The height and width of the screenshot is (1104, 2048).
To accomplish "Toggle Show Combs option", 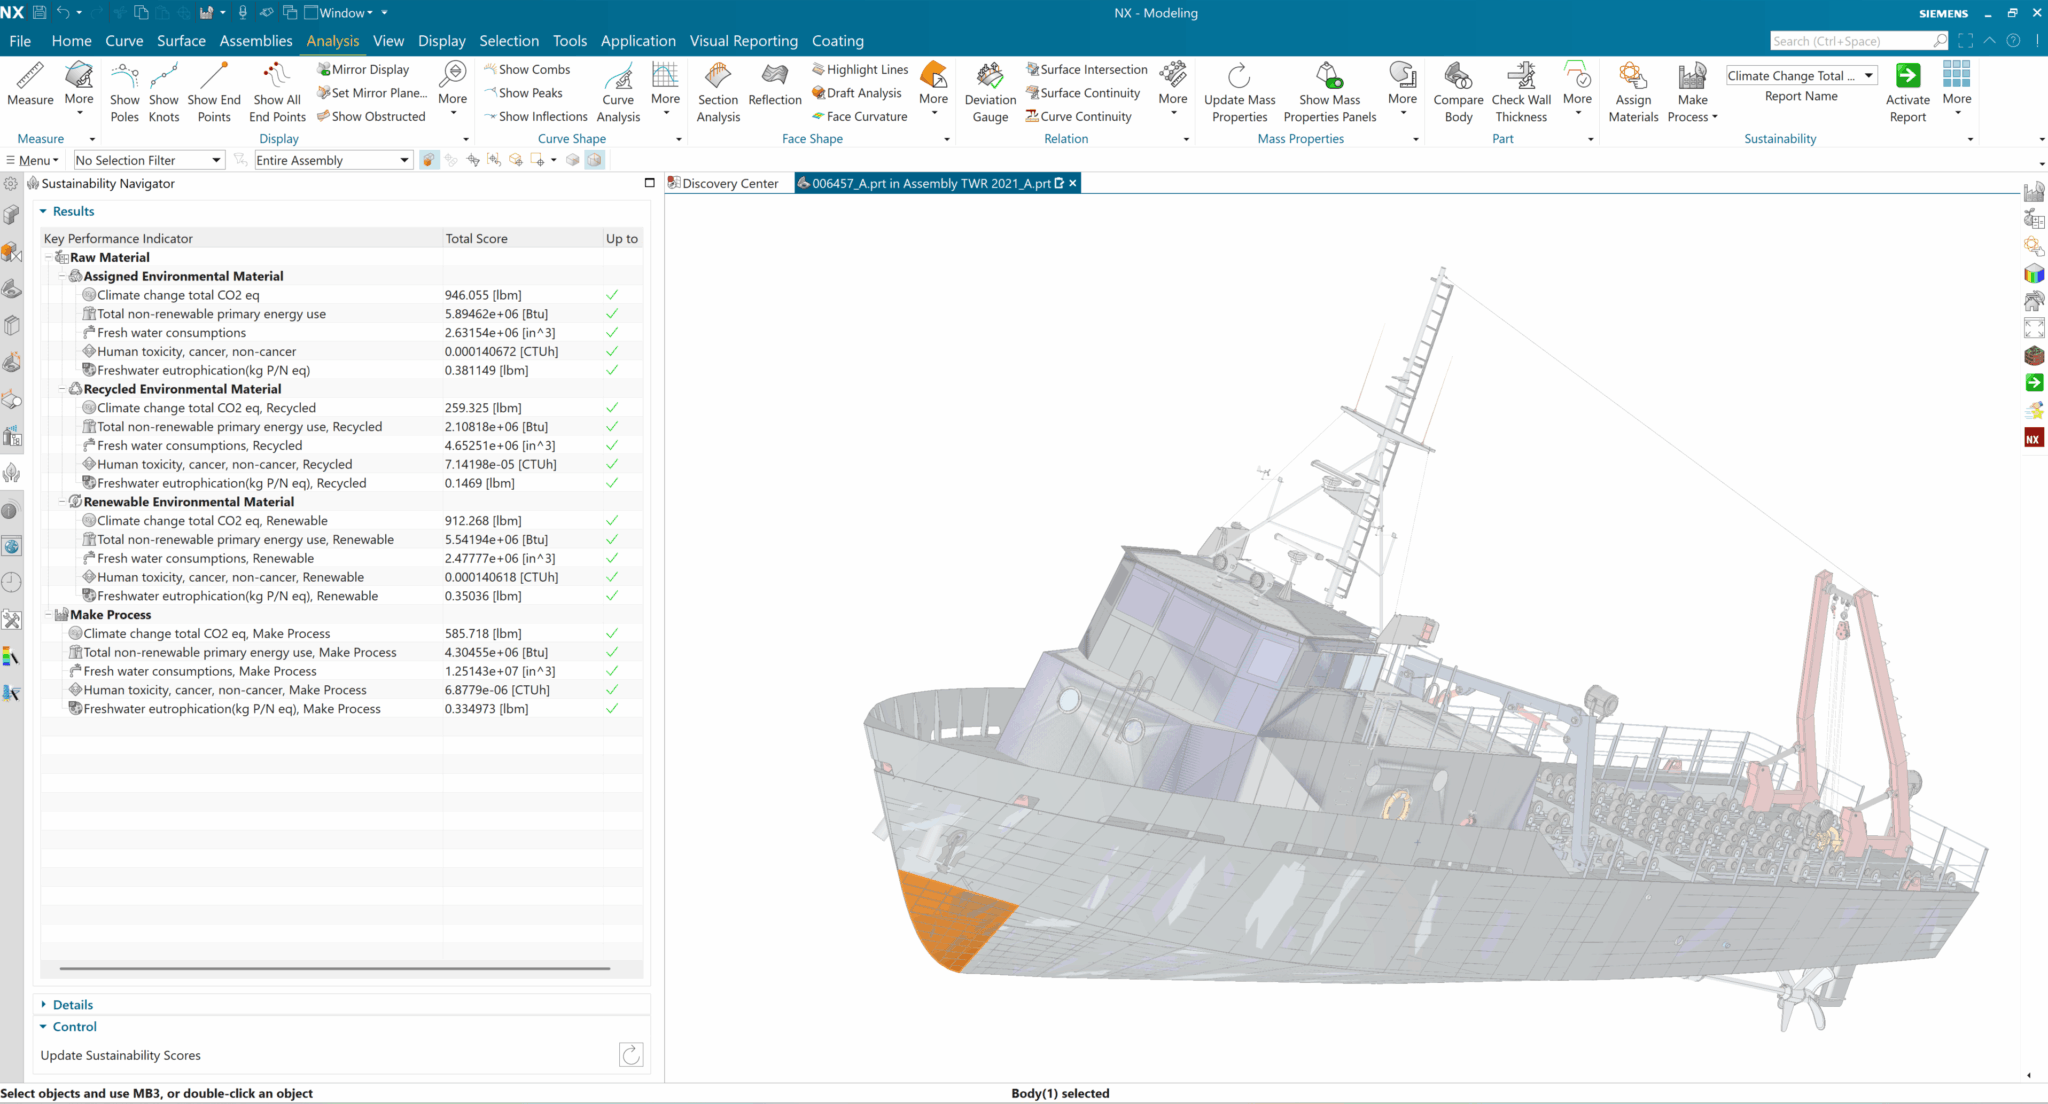I will pos(527,69).
